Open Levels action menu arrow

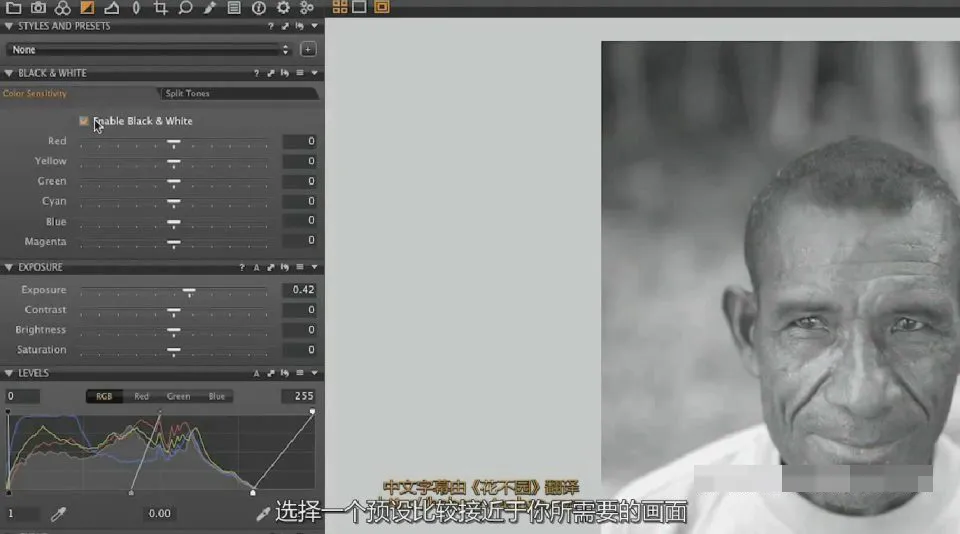pos(315,373)
